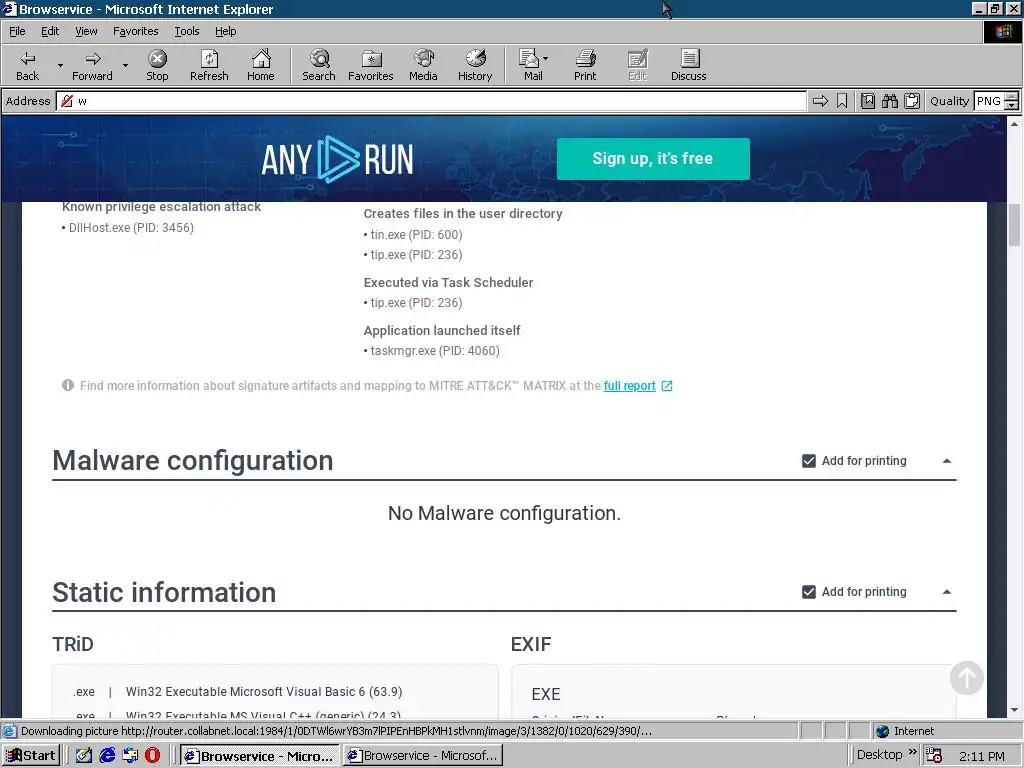Screen dimensions: 1024x768
Task: Open the Favorites menu
Action: click(135, 31)
